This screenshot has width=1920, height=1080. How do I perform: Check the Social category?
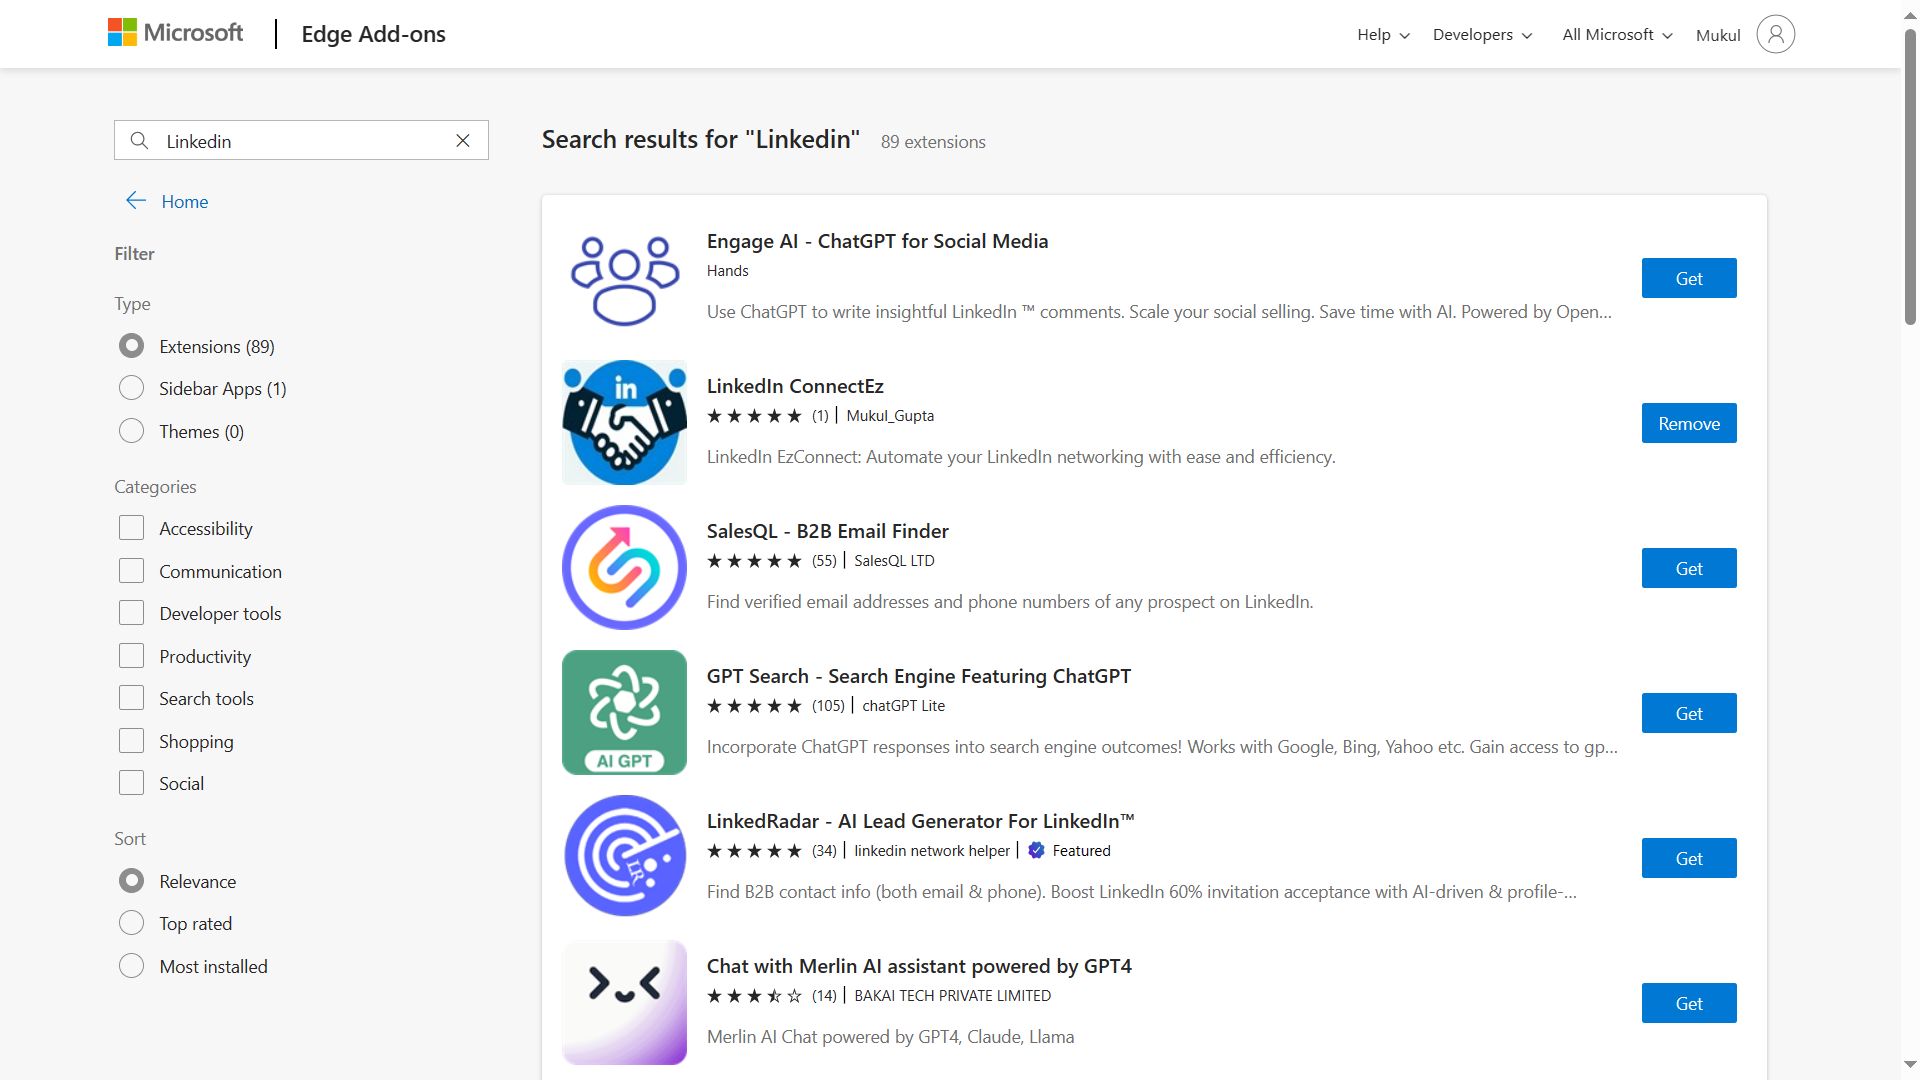click(131, 783)
